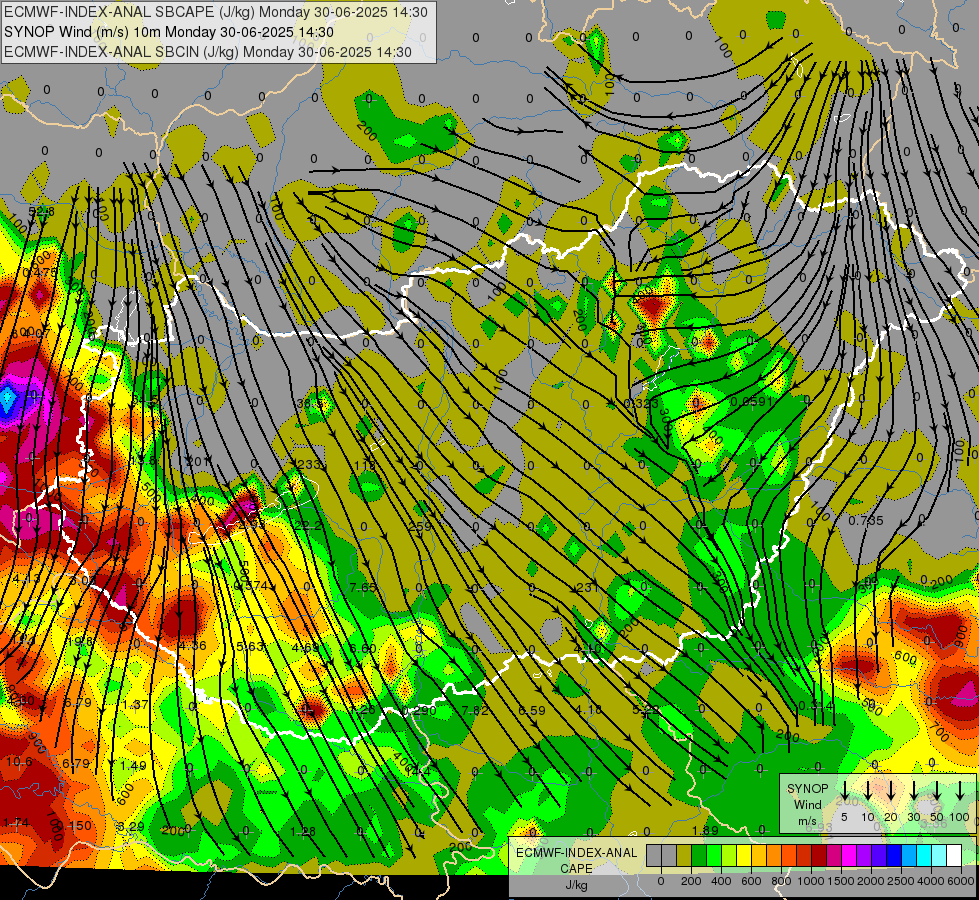Click the 1.49 grid value on the map
Viewport: 979px width, 900px height.
coord(133,765)
